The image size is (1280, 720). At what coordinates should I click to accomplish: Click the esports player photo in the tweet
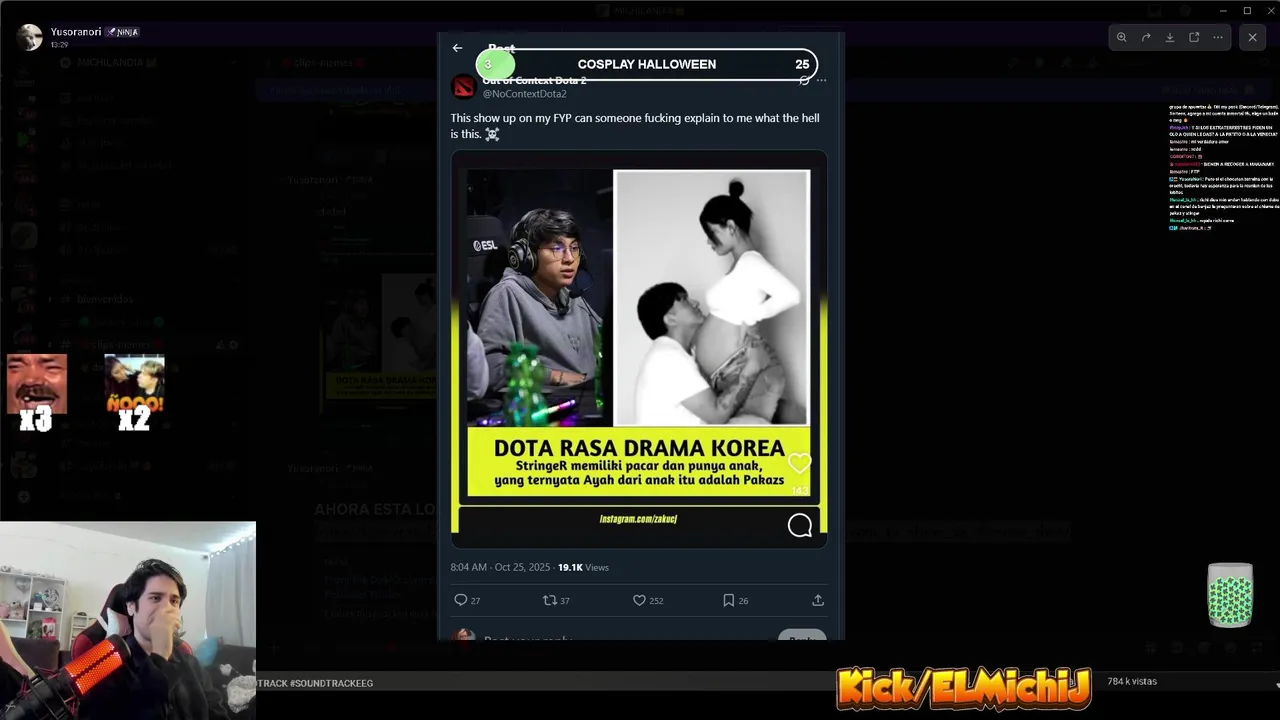539,298
